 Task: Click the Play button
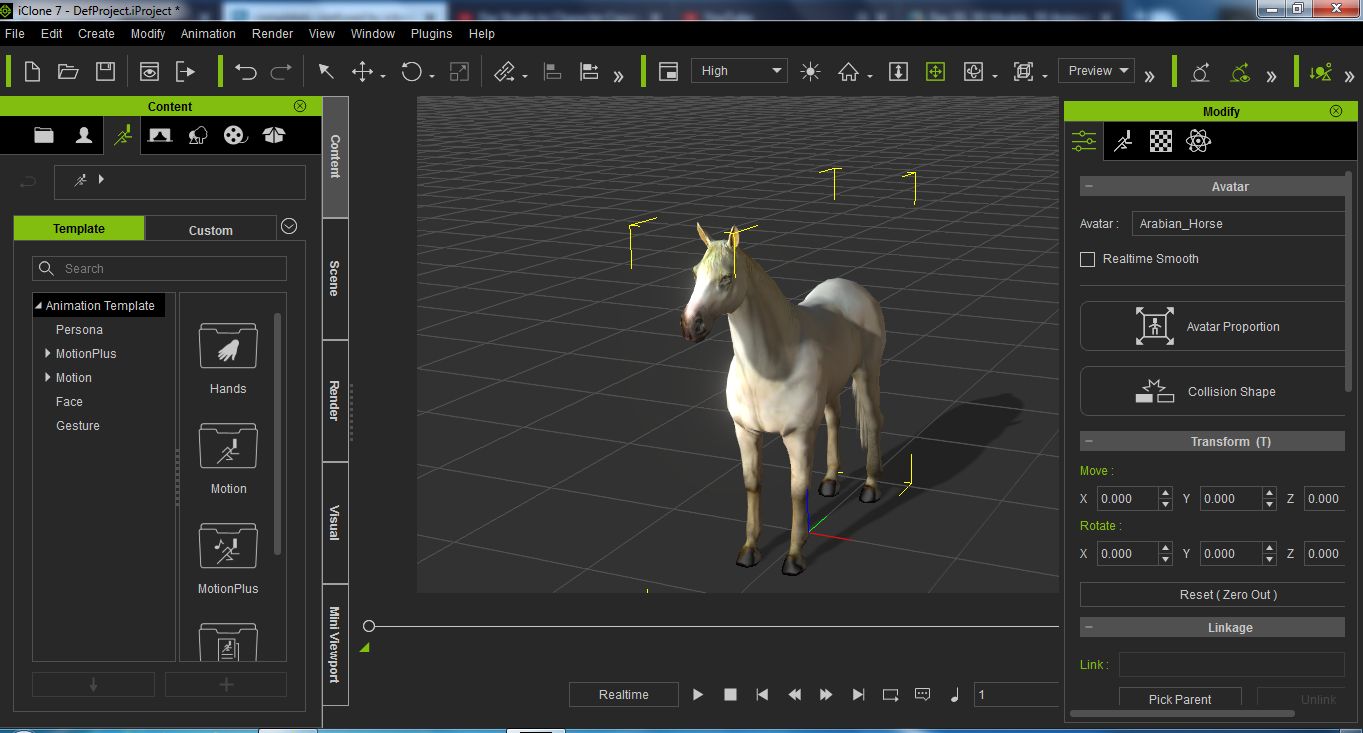(x=698, y=694)
